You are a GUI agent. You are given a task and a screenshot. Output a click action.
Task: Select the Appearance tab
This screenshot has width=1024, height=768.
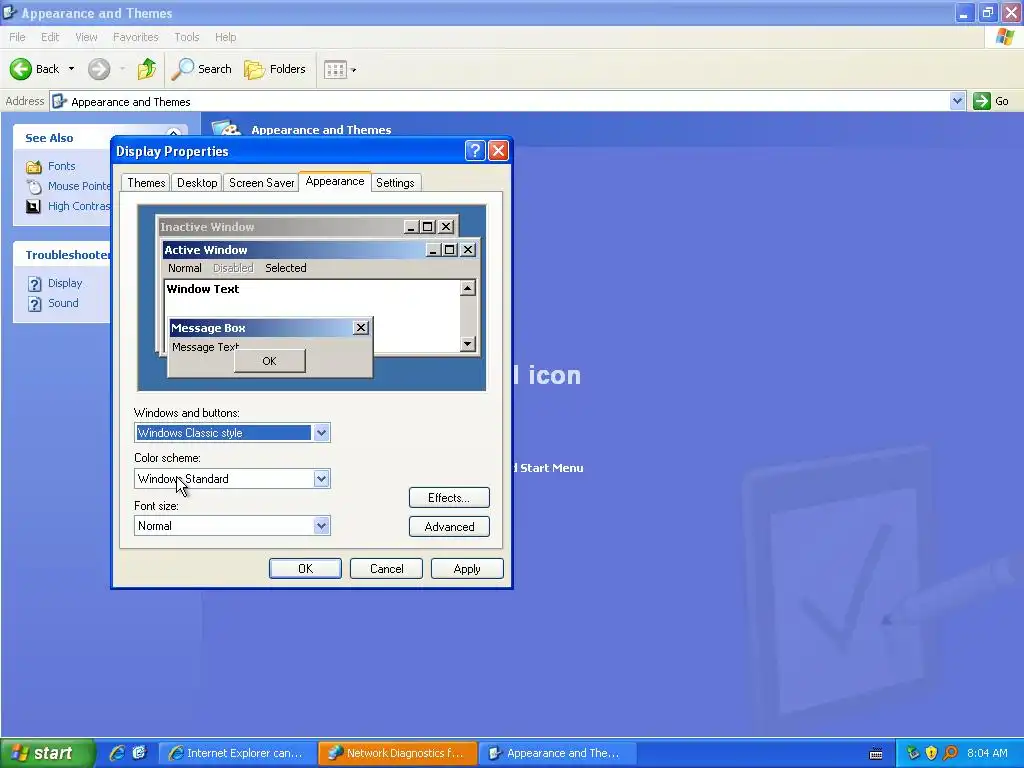pyautogui.click(x=334, y=182)
